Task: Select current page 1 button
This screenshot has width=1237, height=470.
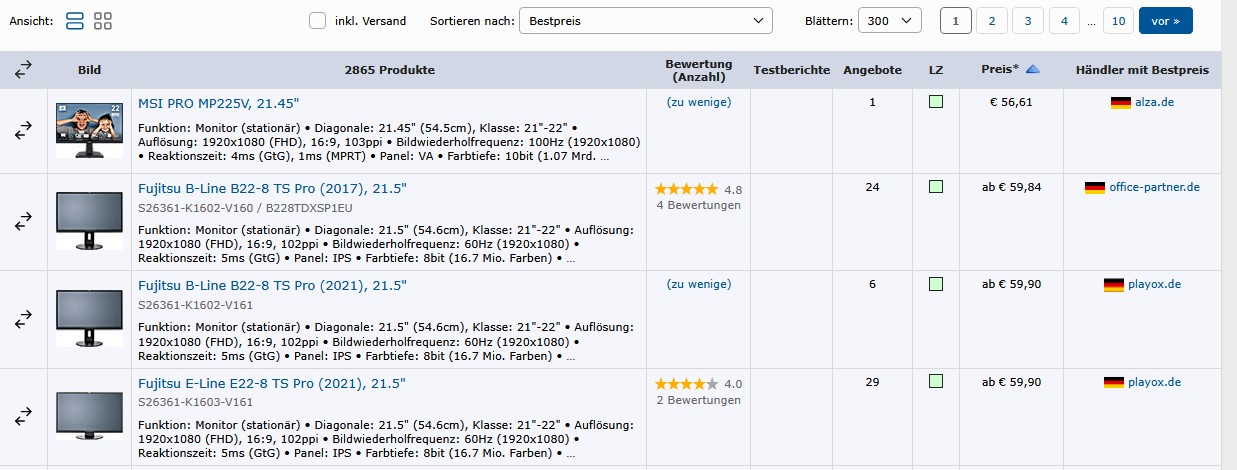Action: click(x=955, y=20)
